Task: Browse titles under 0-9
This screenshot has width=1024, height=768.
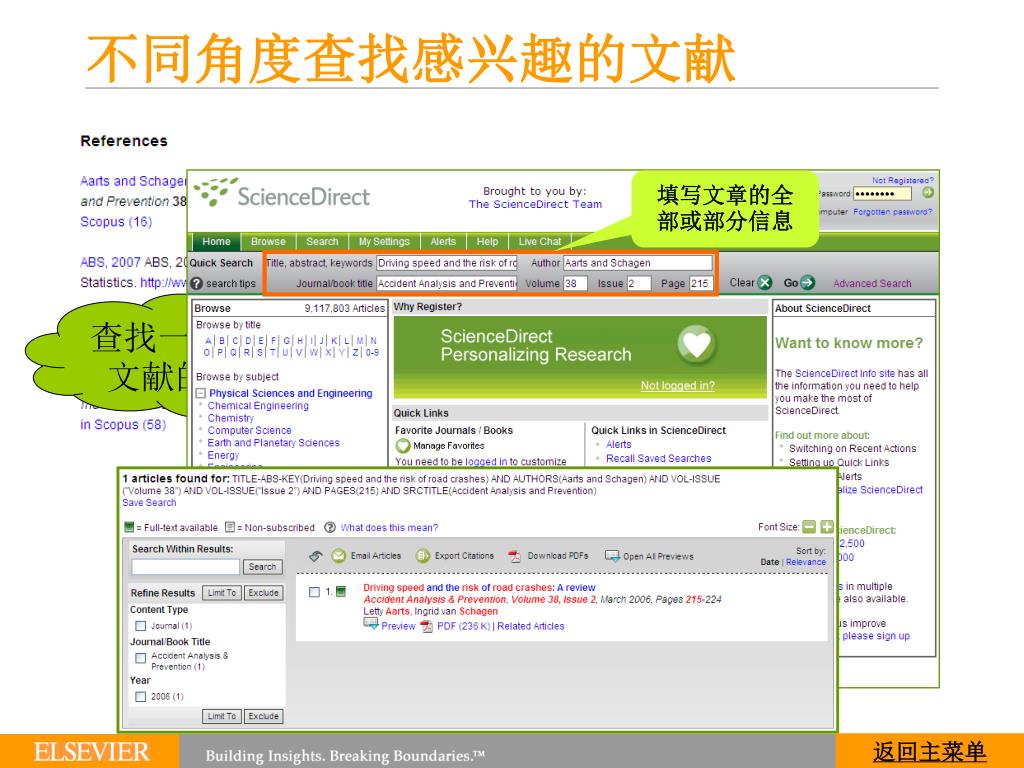Action: [372, 353]
